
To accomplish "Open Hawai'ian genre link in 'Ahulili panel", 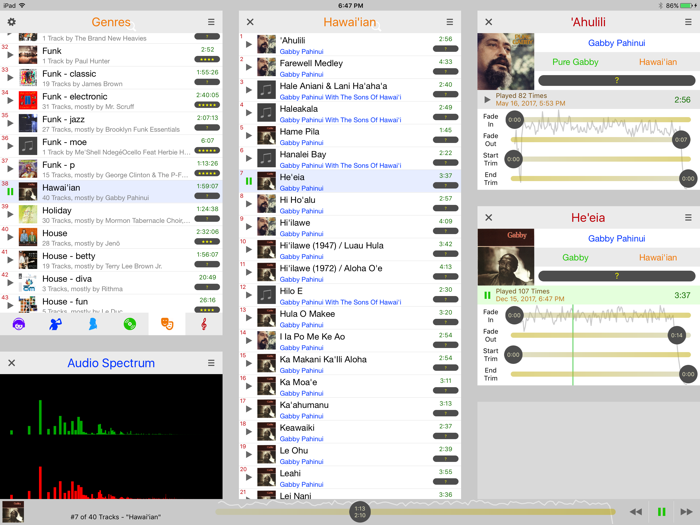I will coord(658,62).
